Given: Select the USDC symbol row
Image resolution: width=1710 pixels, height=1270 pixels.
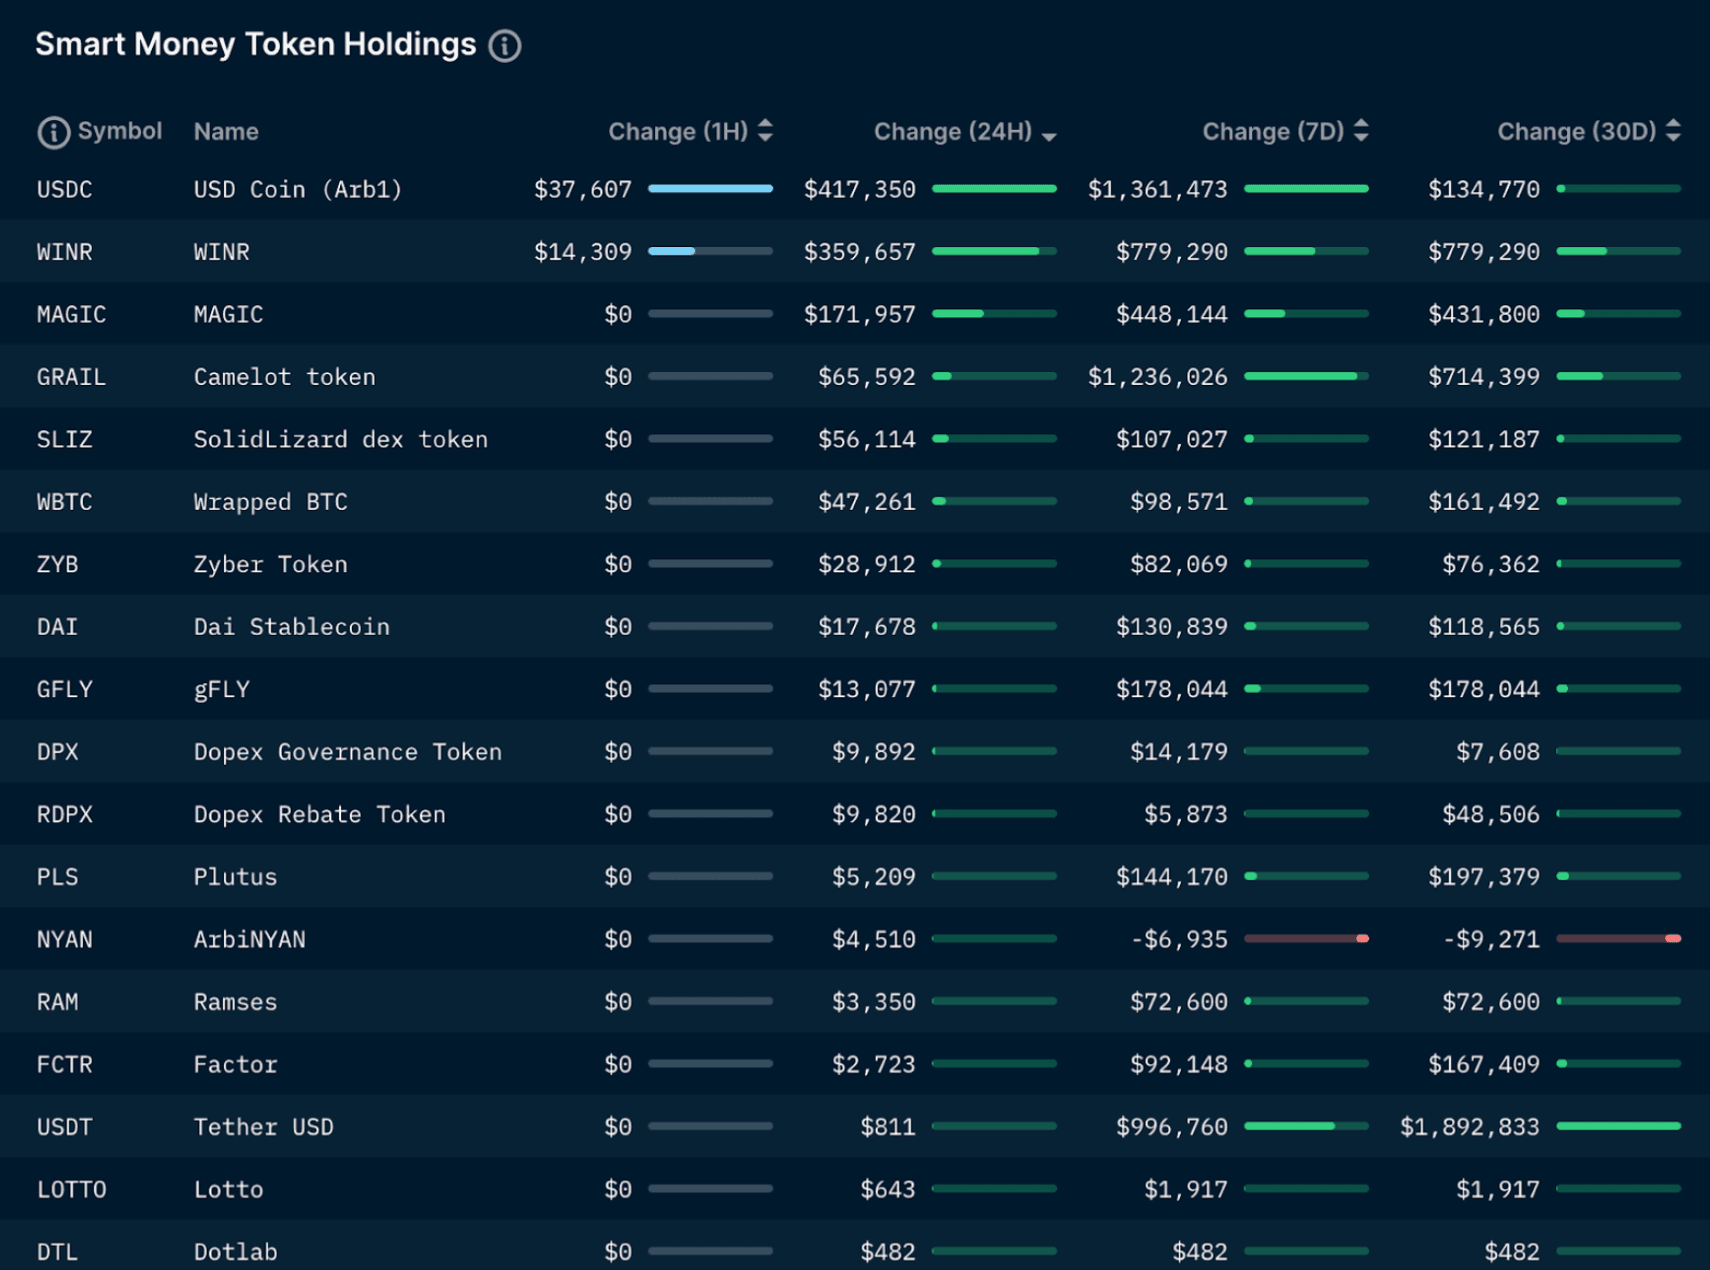Looking at the screenshot, I should pos(64,190).
